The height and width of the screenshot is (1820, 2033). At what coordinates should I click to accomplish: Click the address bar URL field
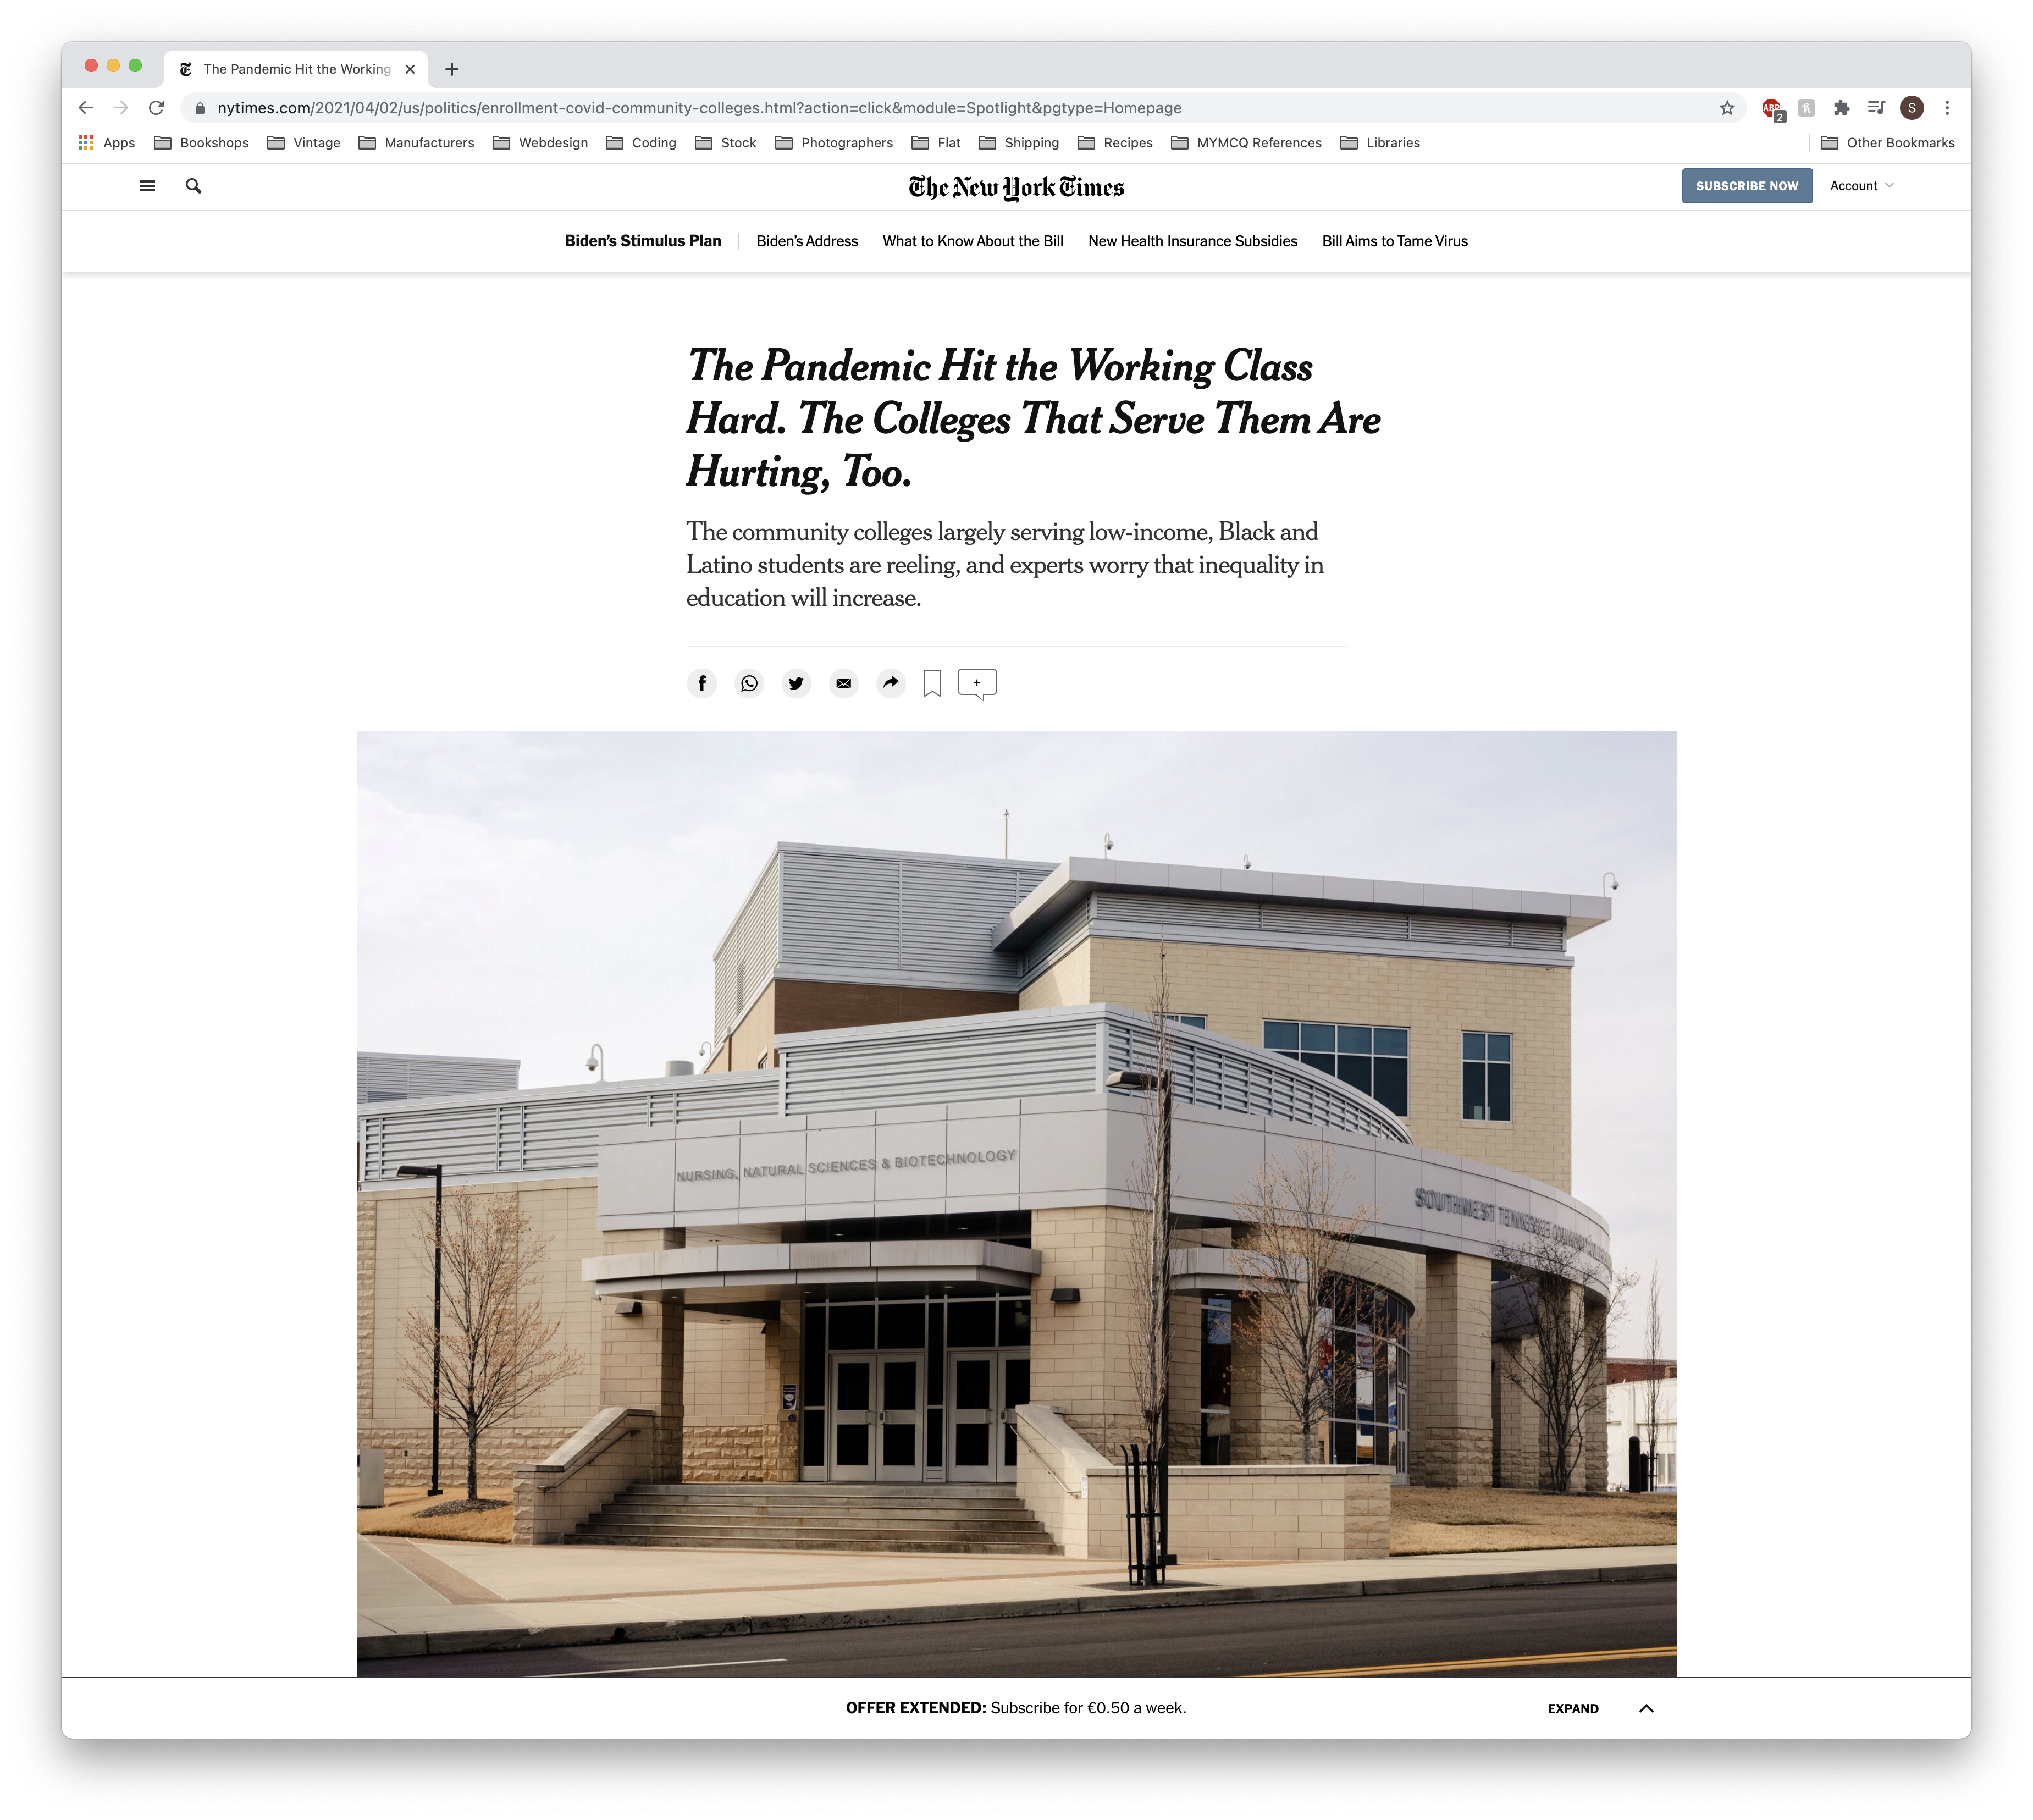pos(960,108)
